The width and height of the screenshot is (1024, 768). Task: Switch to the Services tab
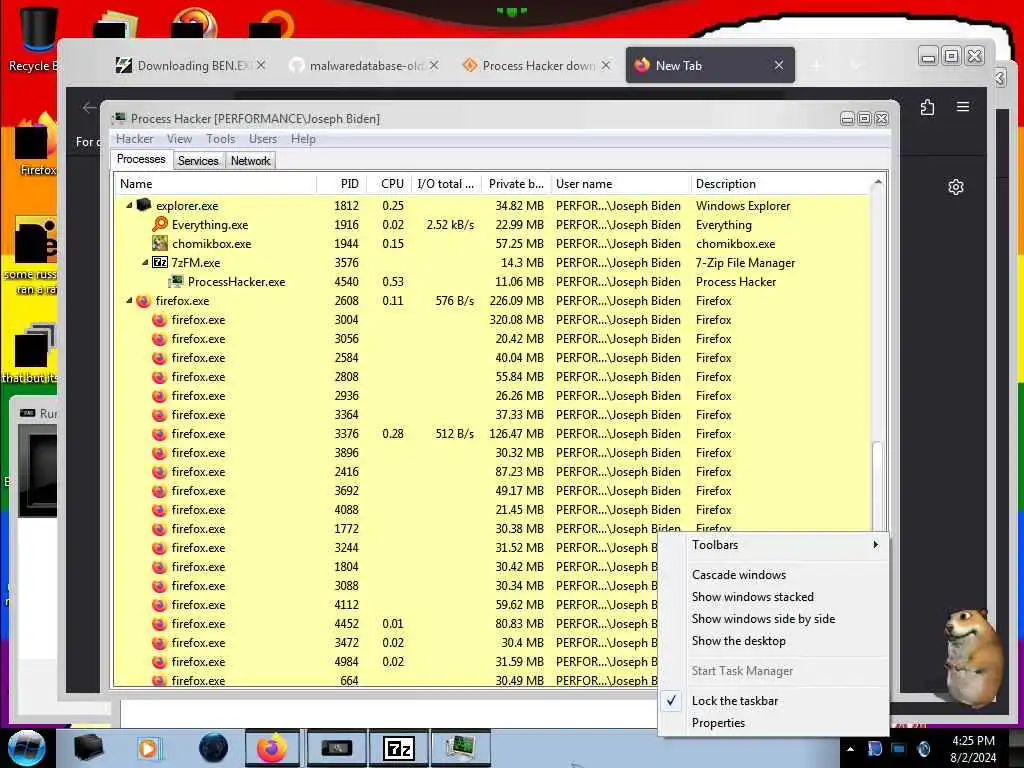pos(198,161)
